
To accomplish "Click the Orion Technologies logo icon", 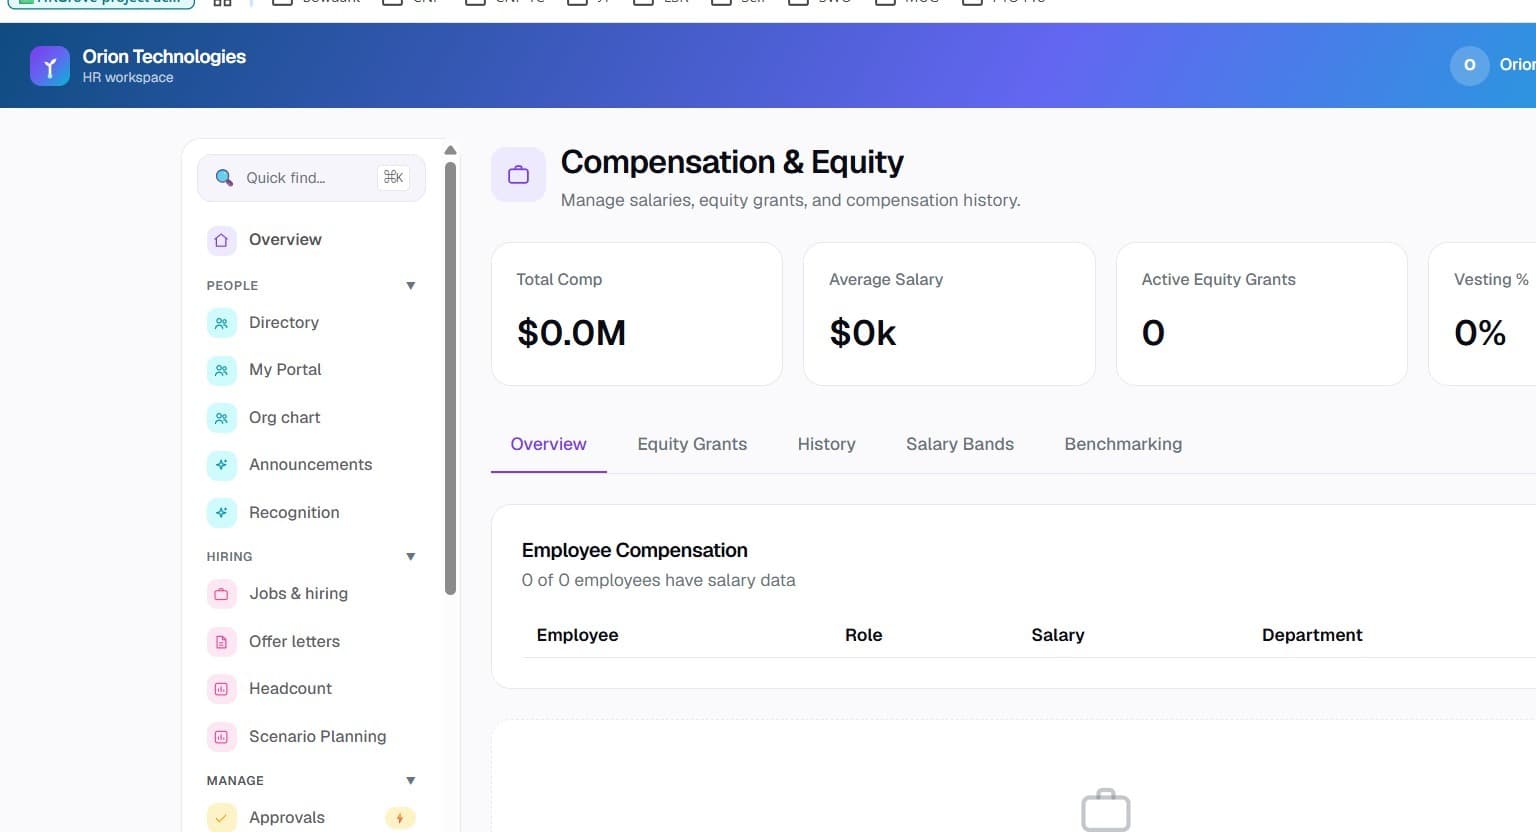I will (50, 66).
